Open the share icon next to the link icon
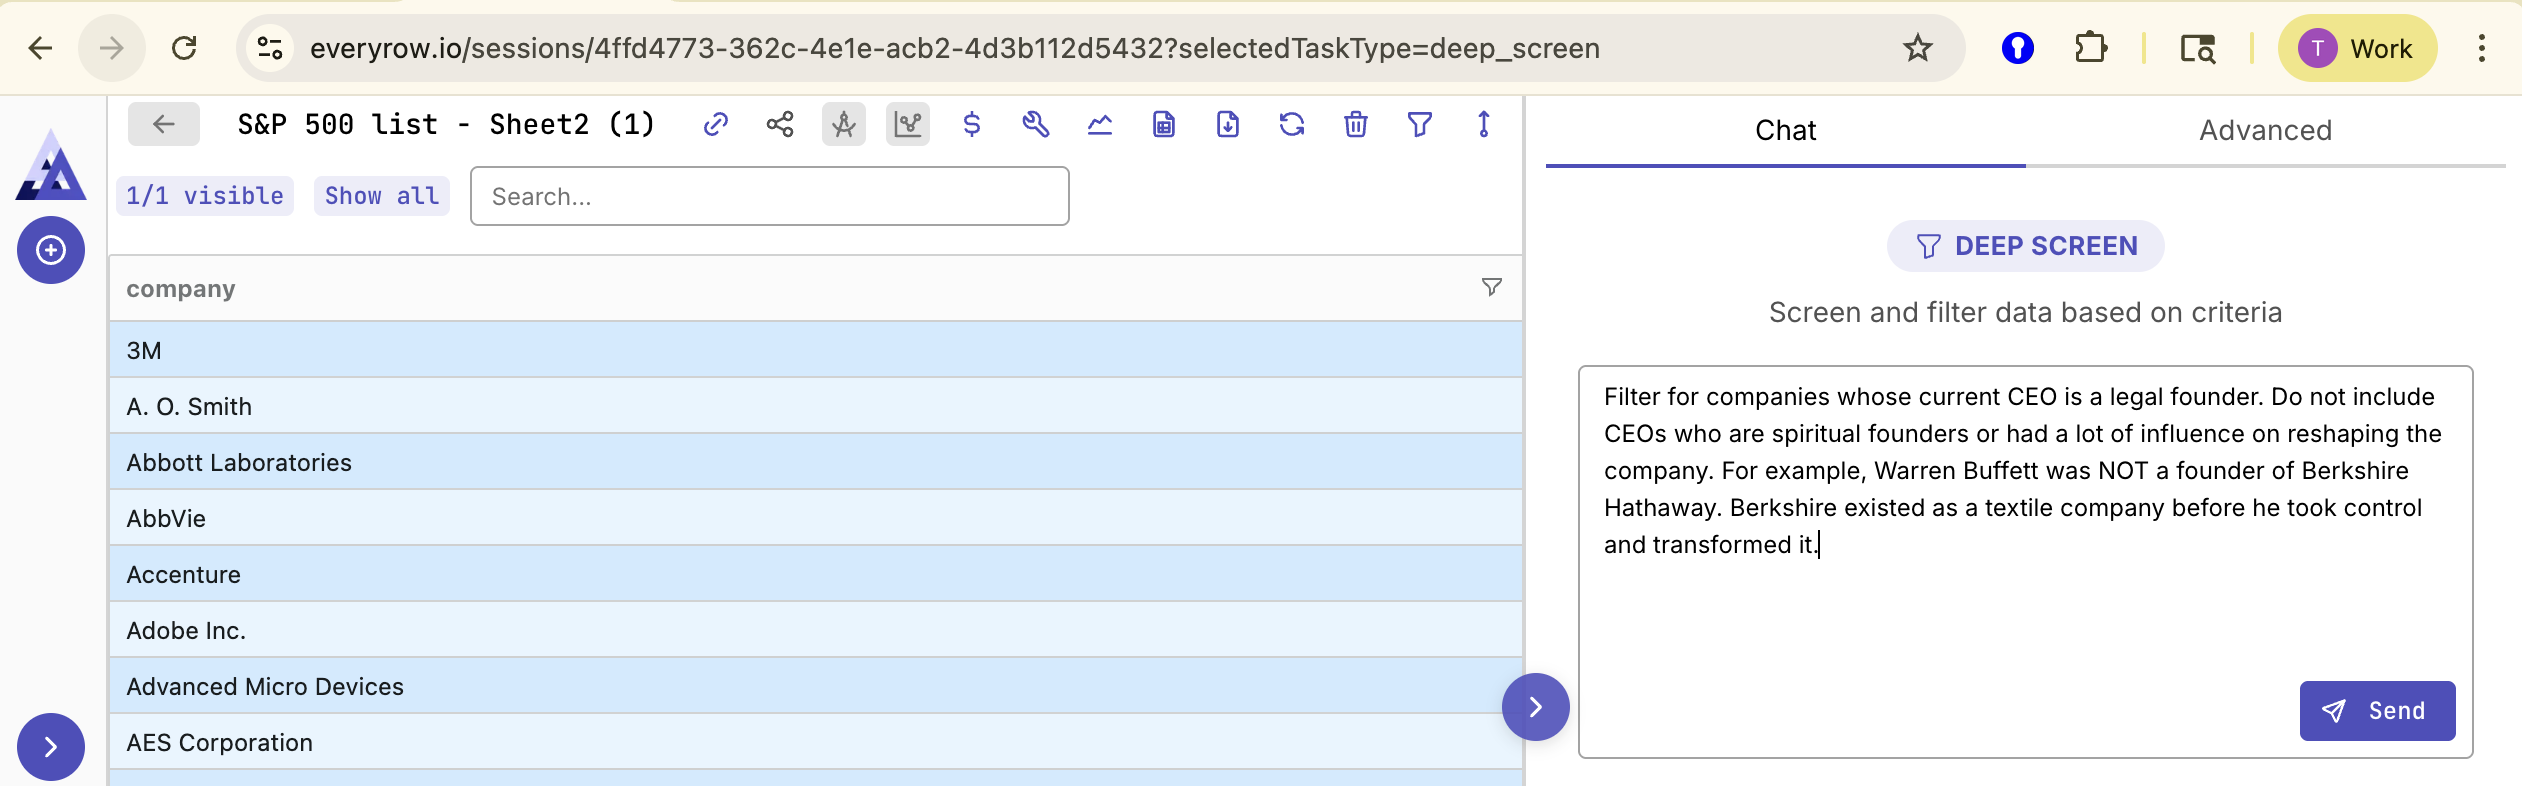This screenshot has width=2522, height=786. pyautogui.click(x=780, y=125)
